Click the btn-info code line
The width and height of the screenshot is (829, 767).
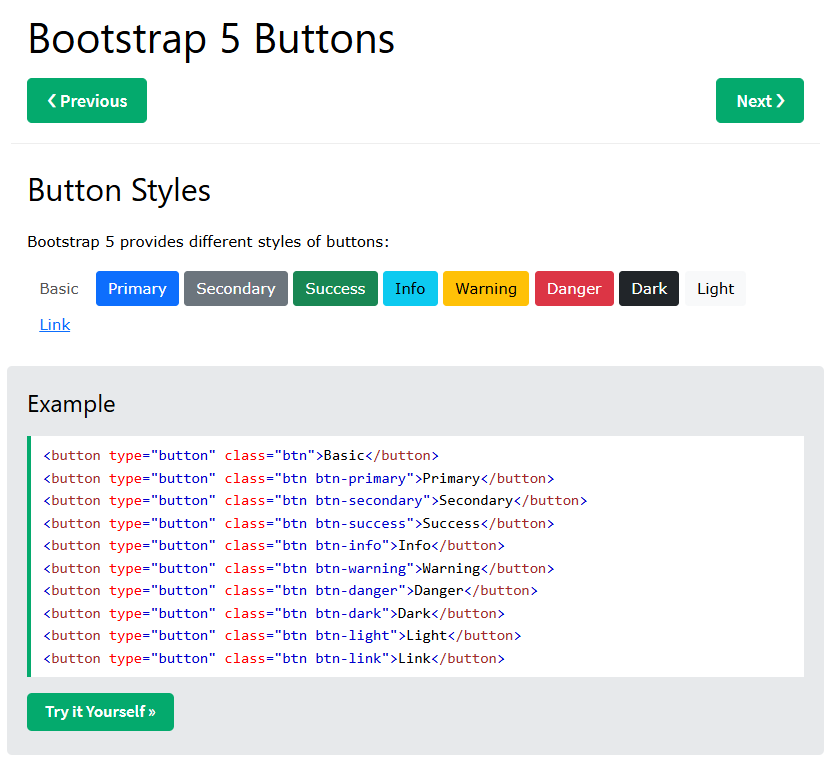click(x=274, y=546)
